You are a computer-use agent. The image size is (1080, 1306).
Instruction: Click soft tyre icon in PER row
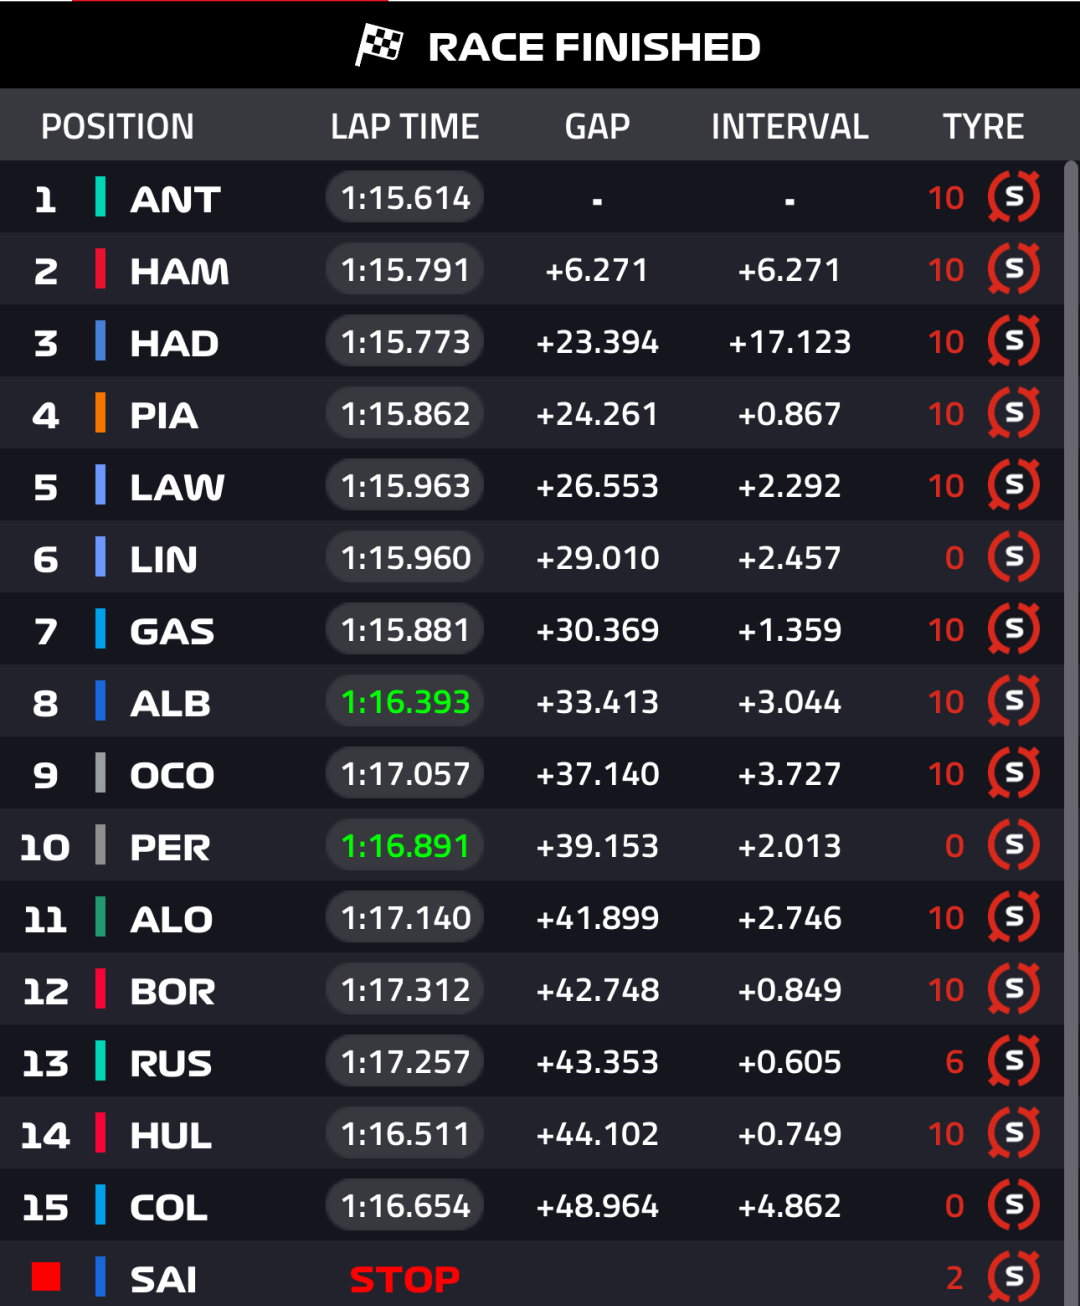(1014, 845)
